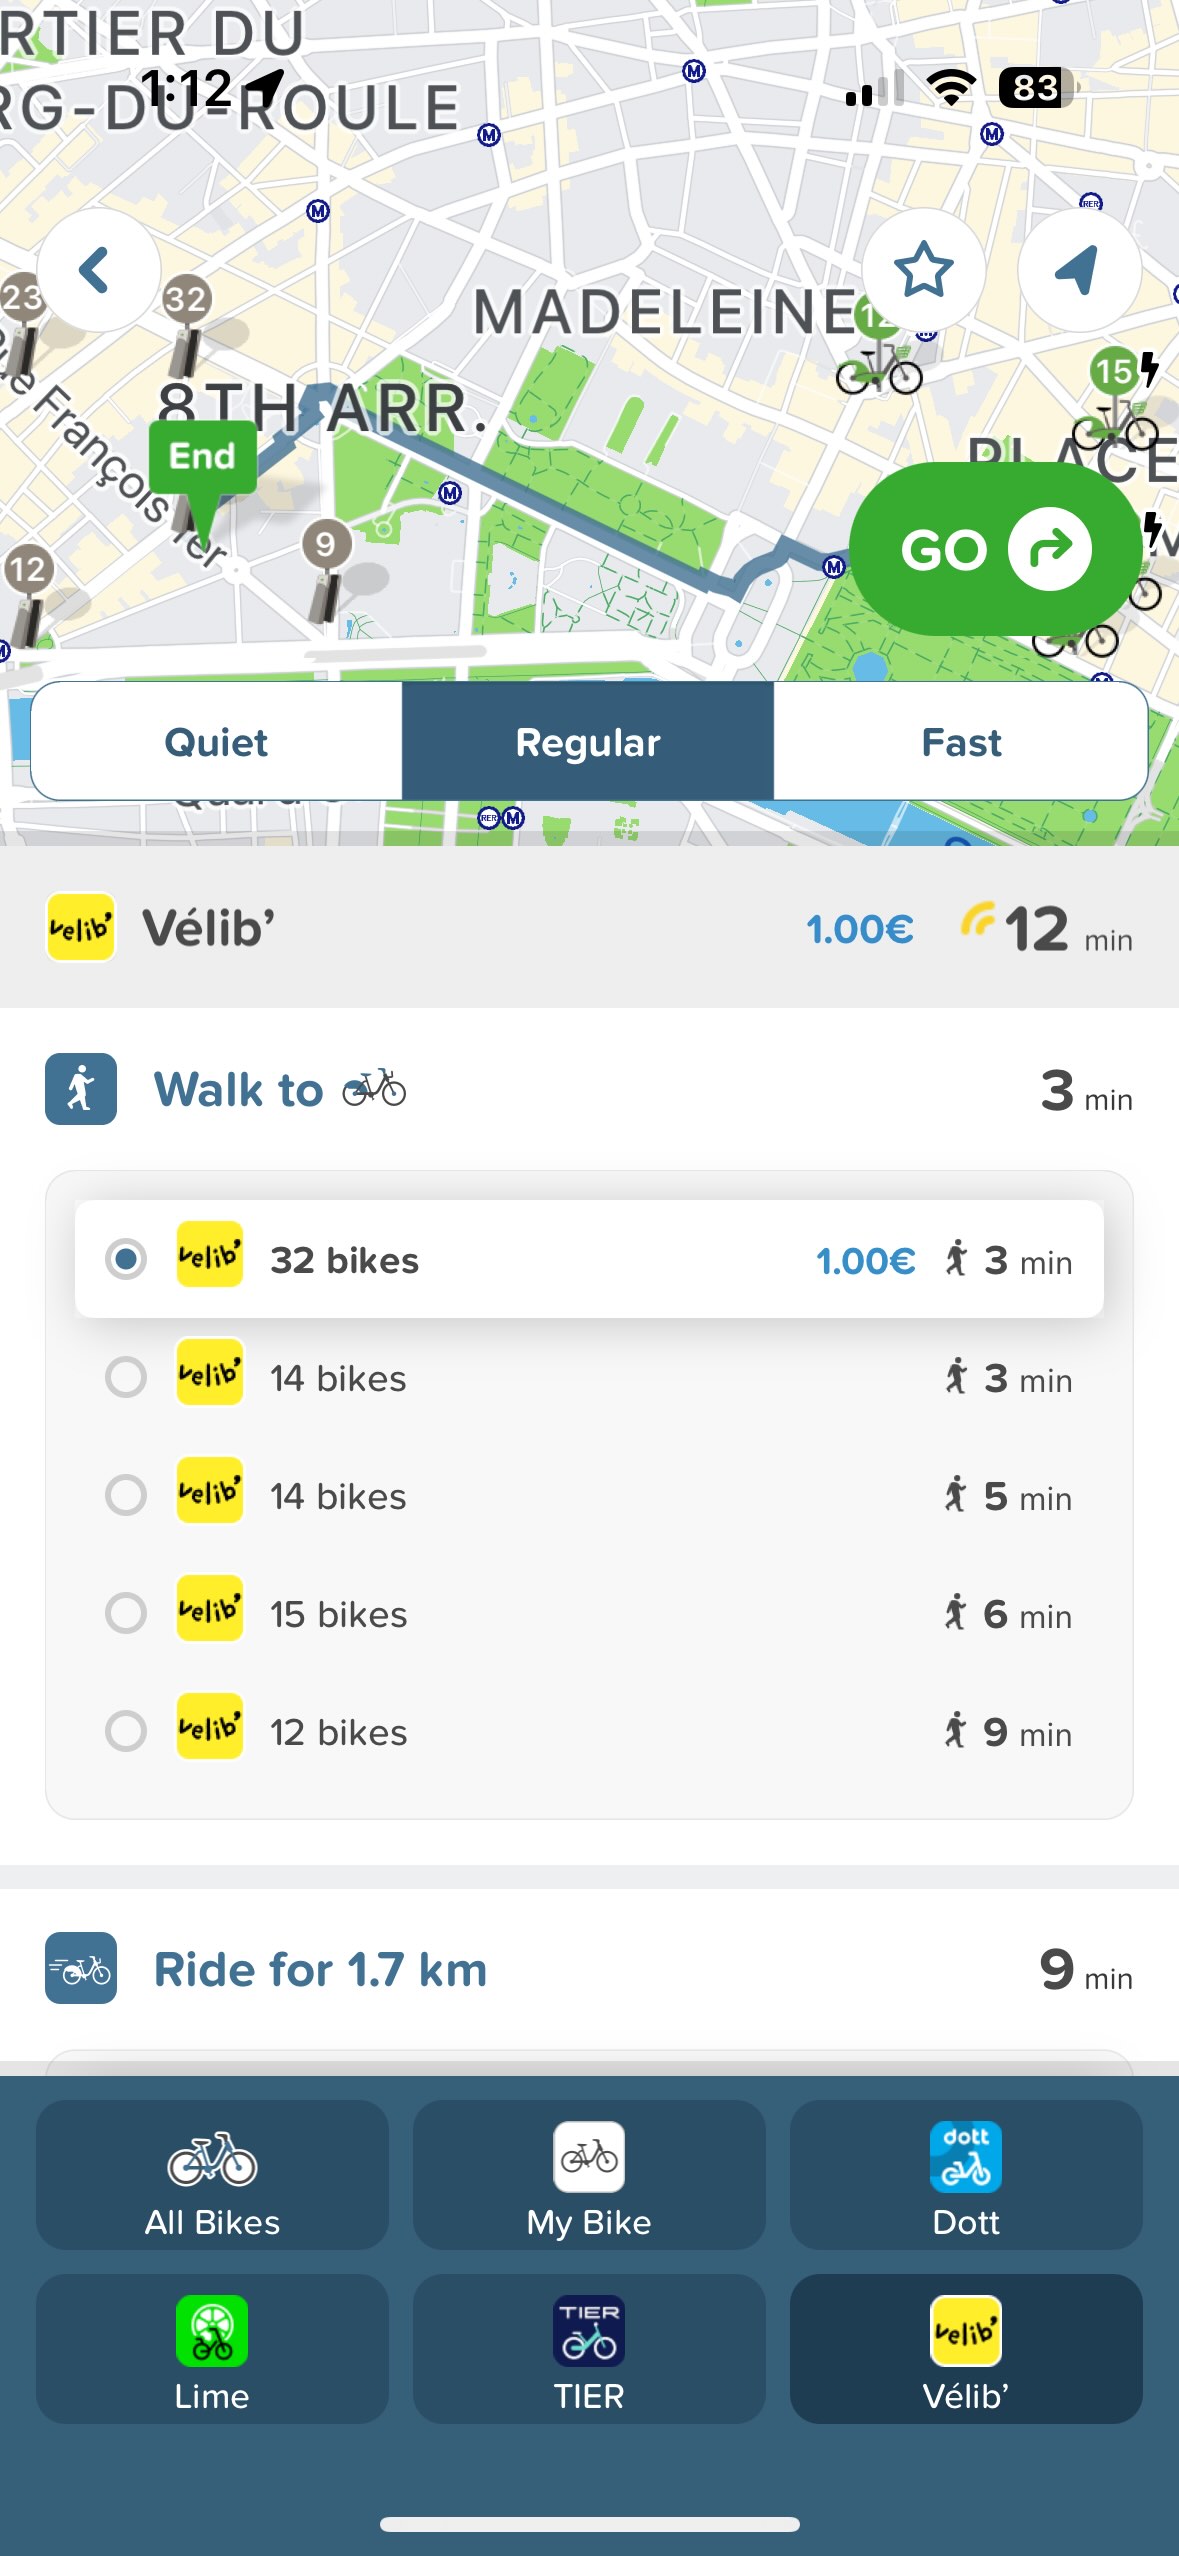Expand the Ride for 1.7 km section
The height and width of the screenshot is (2556, 1179).
(x=588, y=1969)
